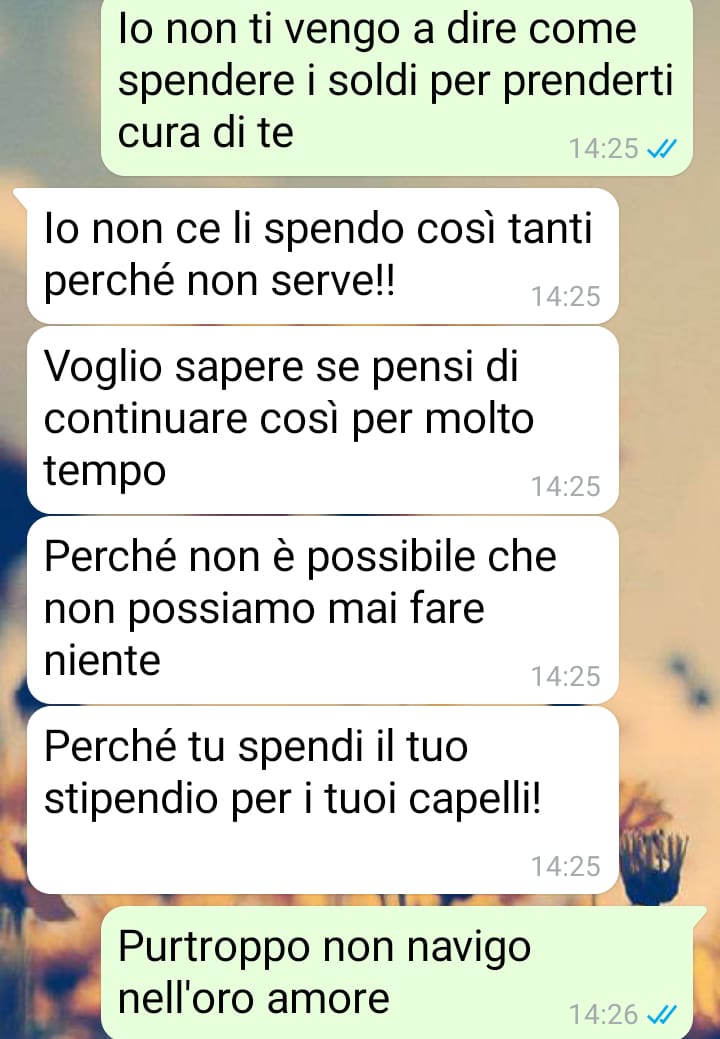720x1039 pixels.
Task: Tap the 14:25 time under 'perché non serve!!'
Action: point(566,296)
